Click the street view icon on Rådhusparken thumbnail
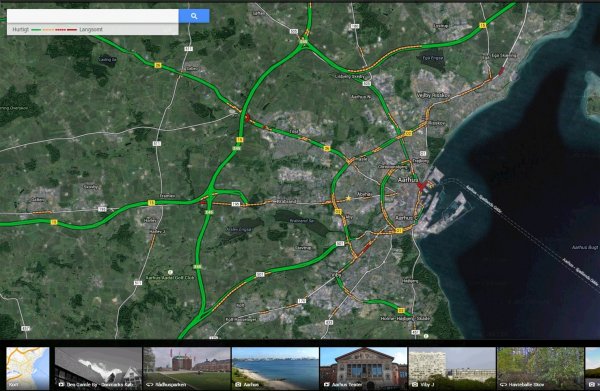600x391 pixels. (x=150, y=384)
